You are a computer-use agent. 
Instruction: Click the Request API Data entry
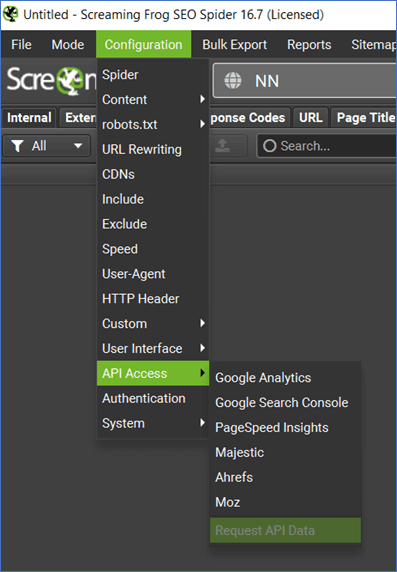[285, 530]
